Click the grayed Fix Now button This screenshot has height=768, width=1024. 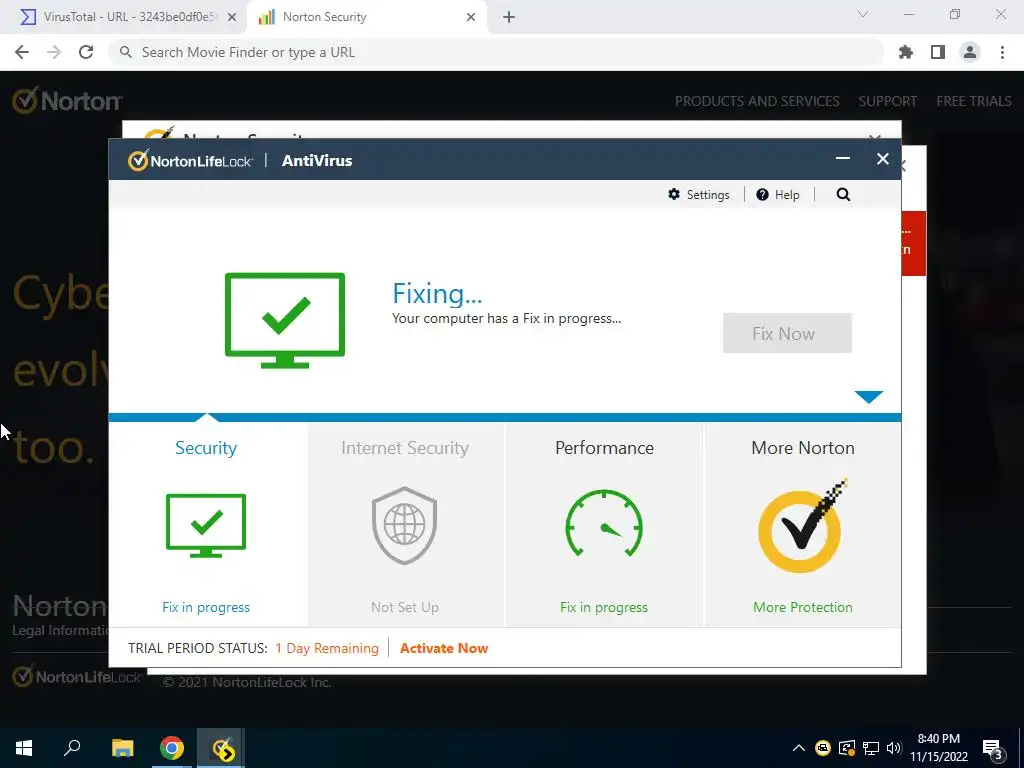click(787, 333)
